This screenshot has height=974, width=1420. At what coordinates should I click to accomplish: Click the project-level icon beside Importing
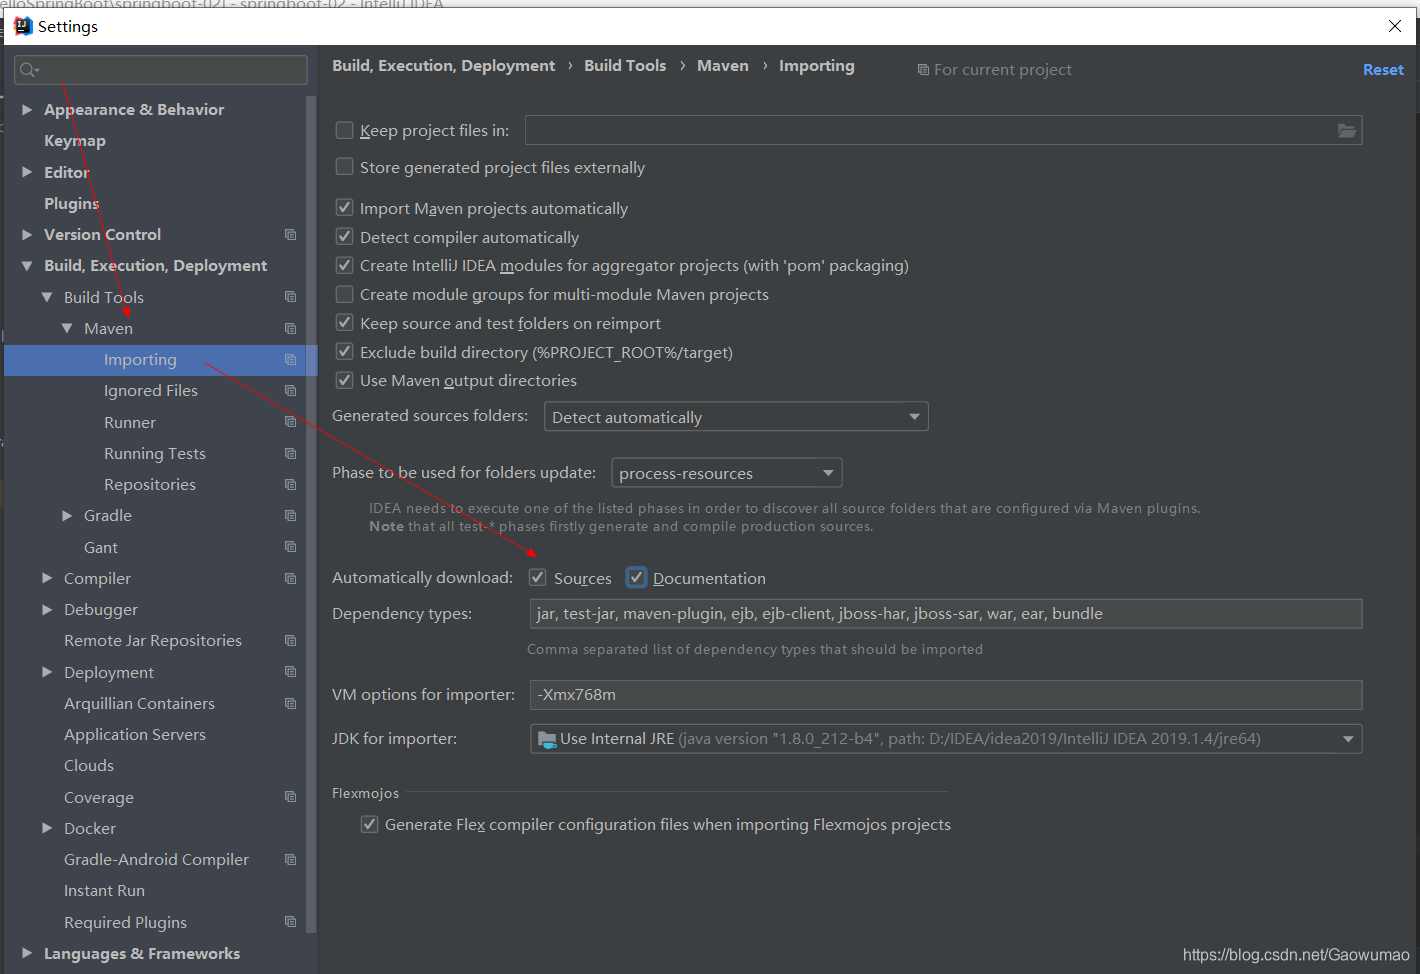tap(290, 360)
